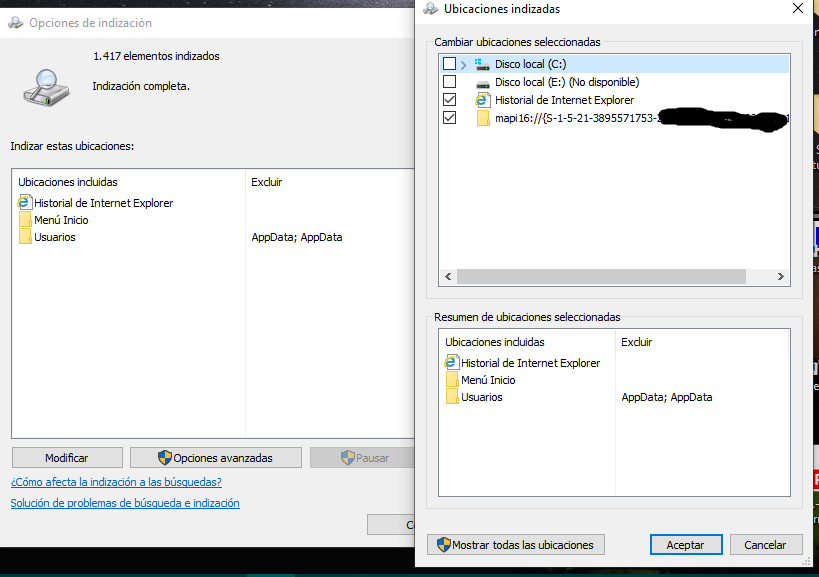Select the mapi16:// location row

point(641,118)
